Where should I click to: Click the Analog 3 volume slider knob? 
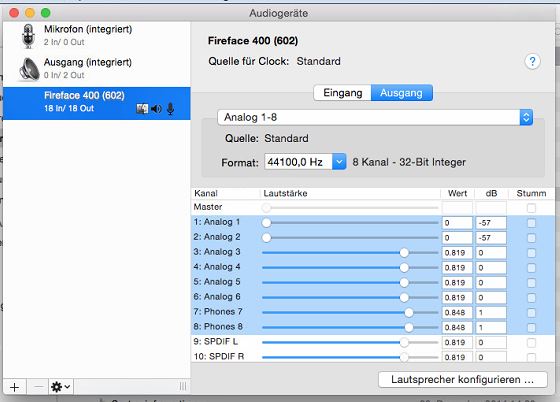(x=404, y=253)
